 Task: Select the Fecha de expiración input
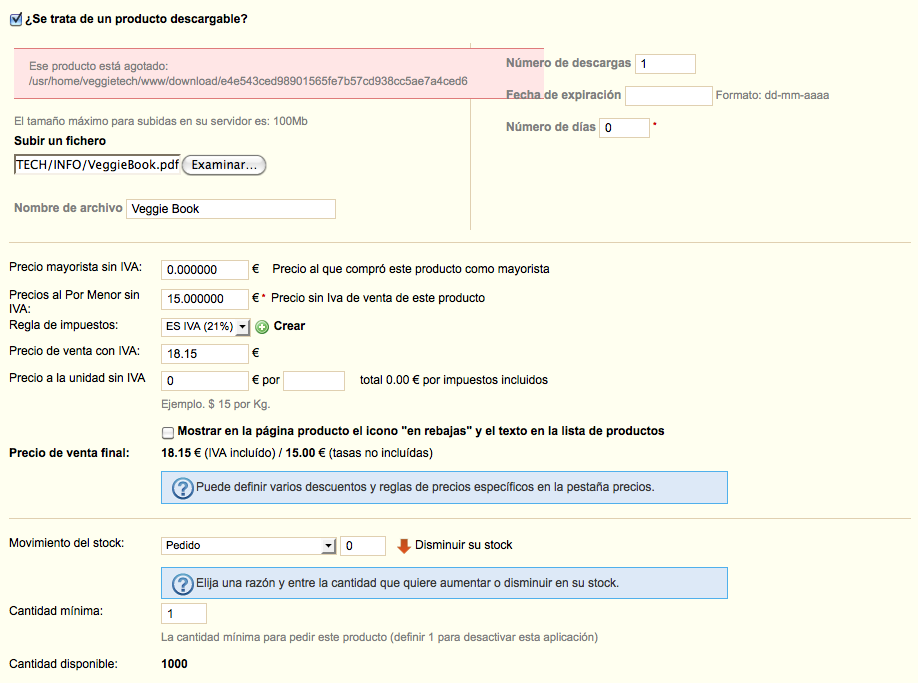tap(668, 96)
